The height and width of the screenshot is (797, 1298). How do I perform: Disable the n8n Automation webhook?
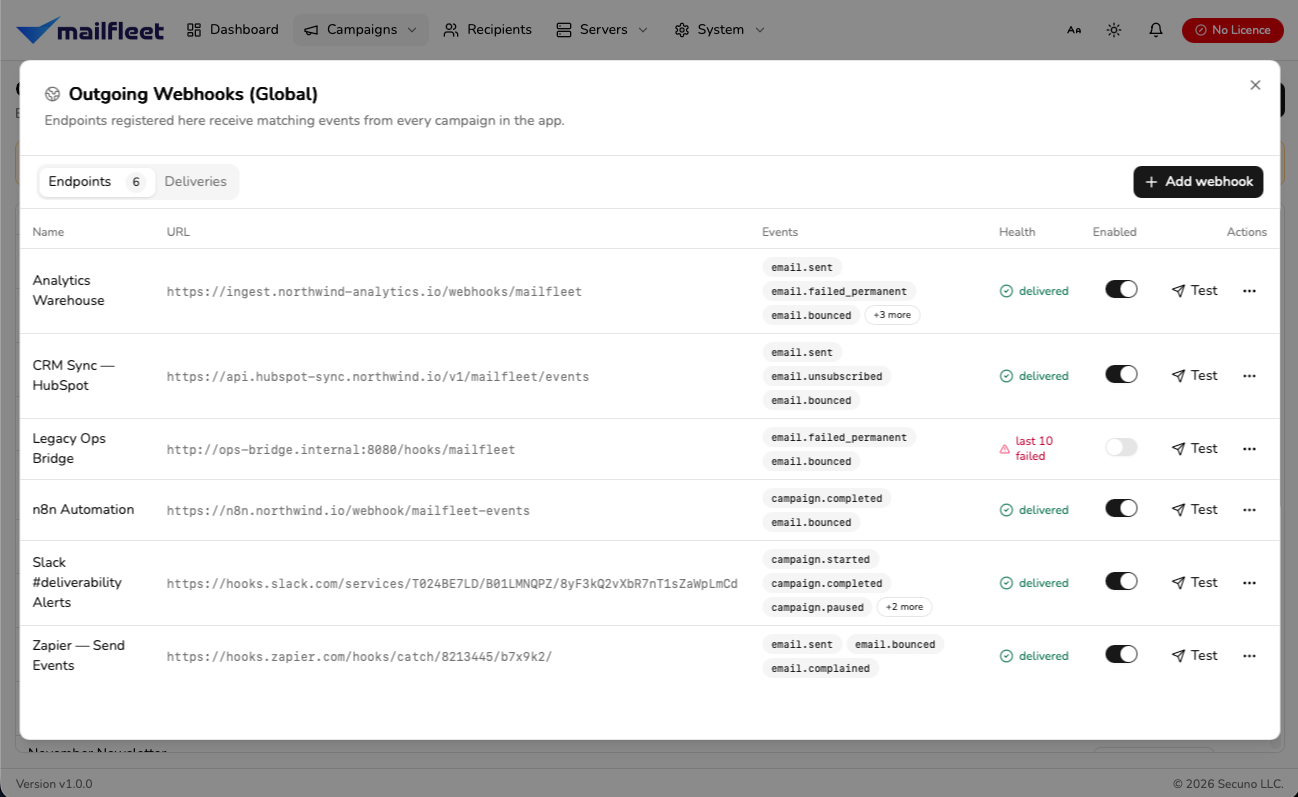[1121, 508]
